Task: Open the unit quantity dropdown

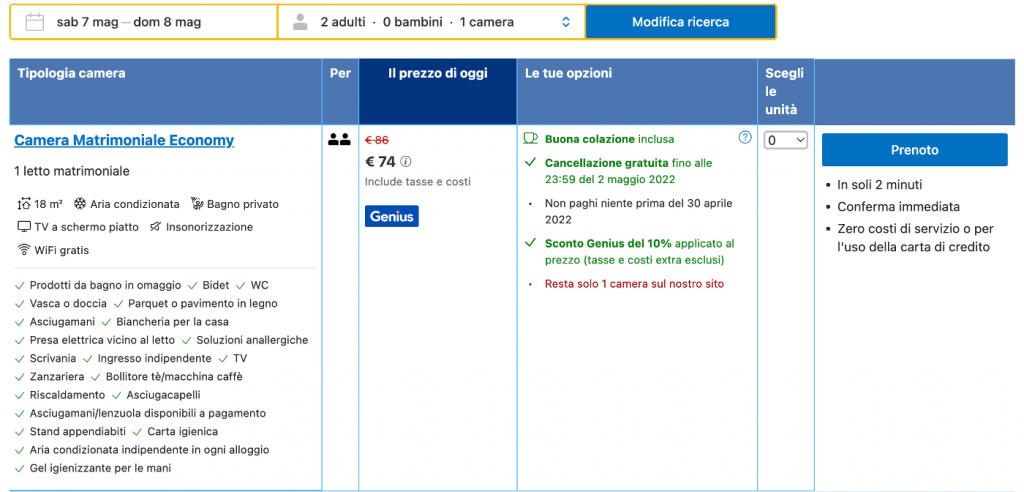Action: tap(785, 141)
